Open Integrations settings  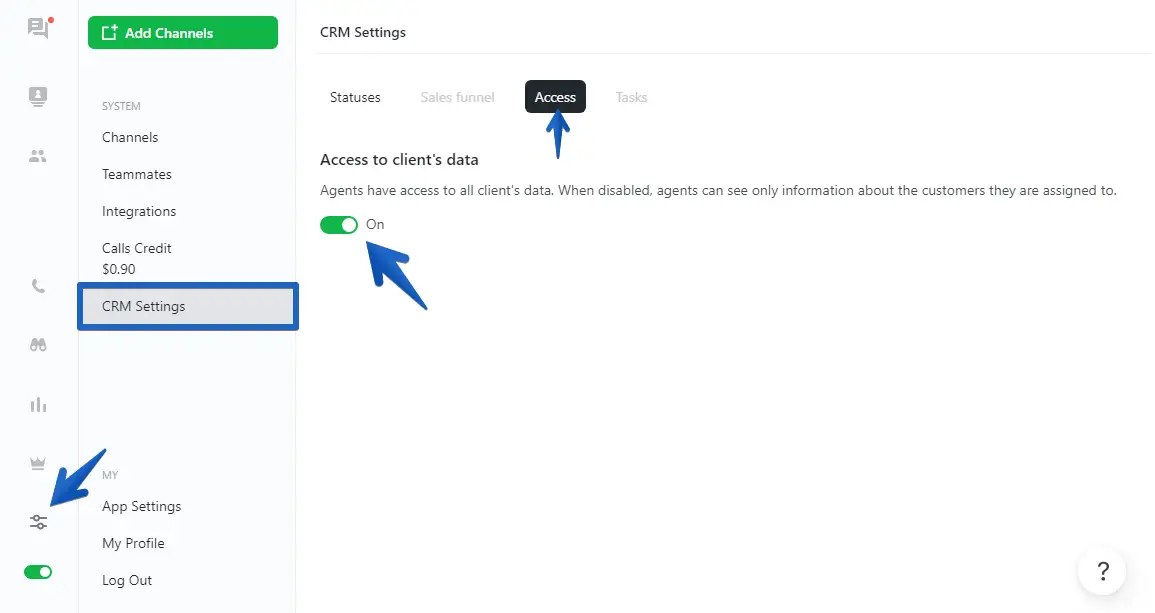tap(139, 211)
